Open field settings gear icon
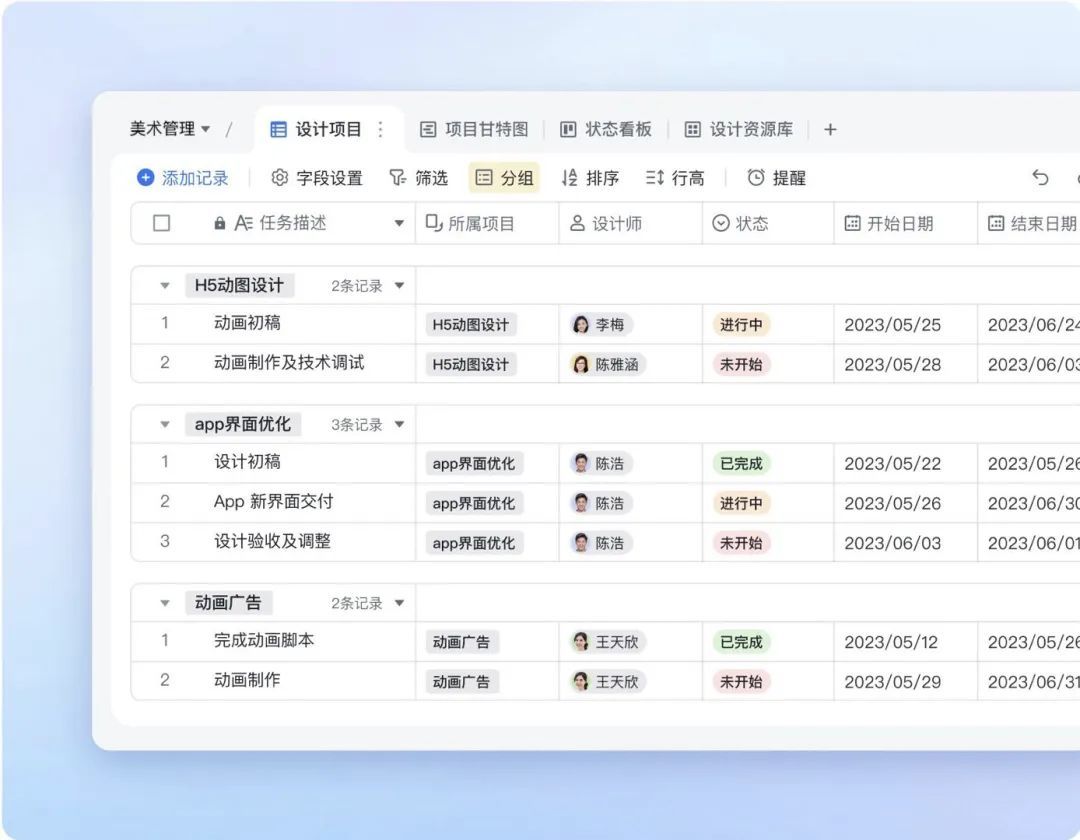This screenshot has height=840, width=1080. tap(280, 178)
